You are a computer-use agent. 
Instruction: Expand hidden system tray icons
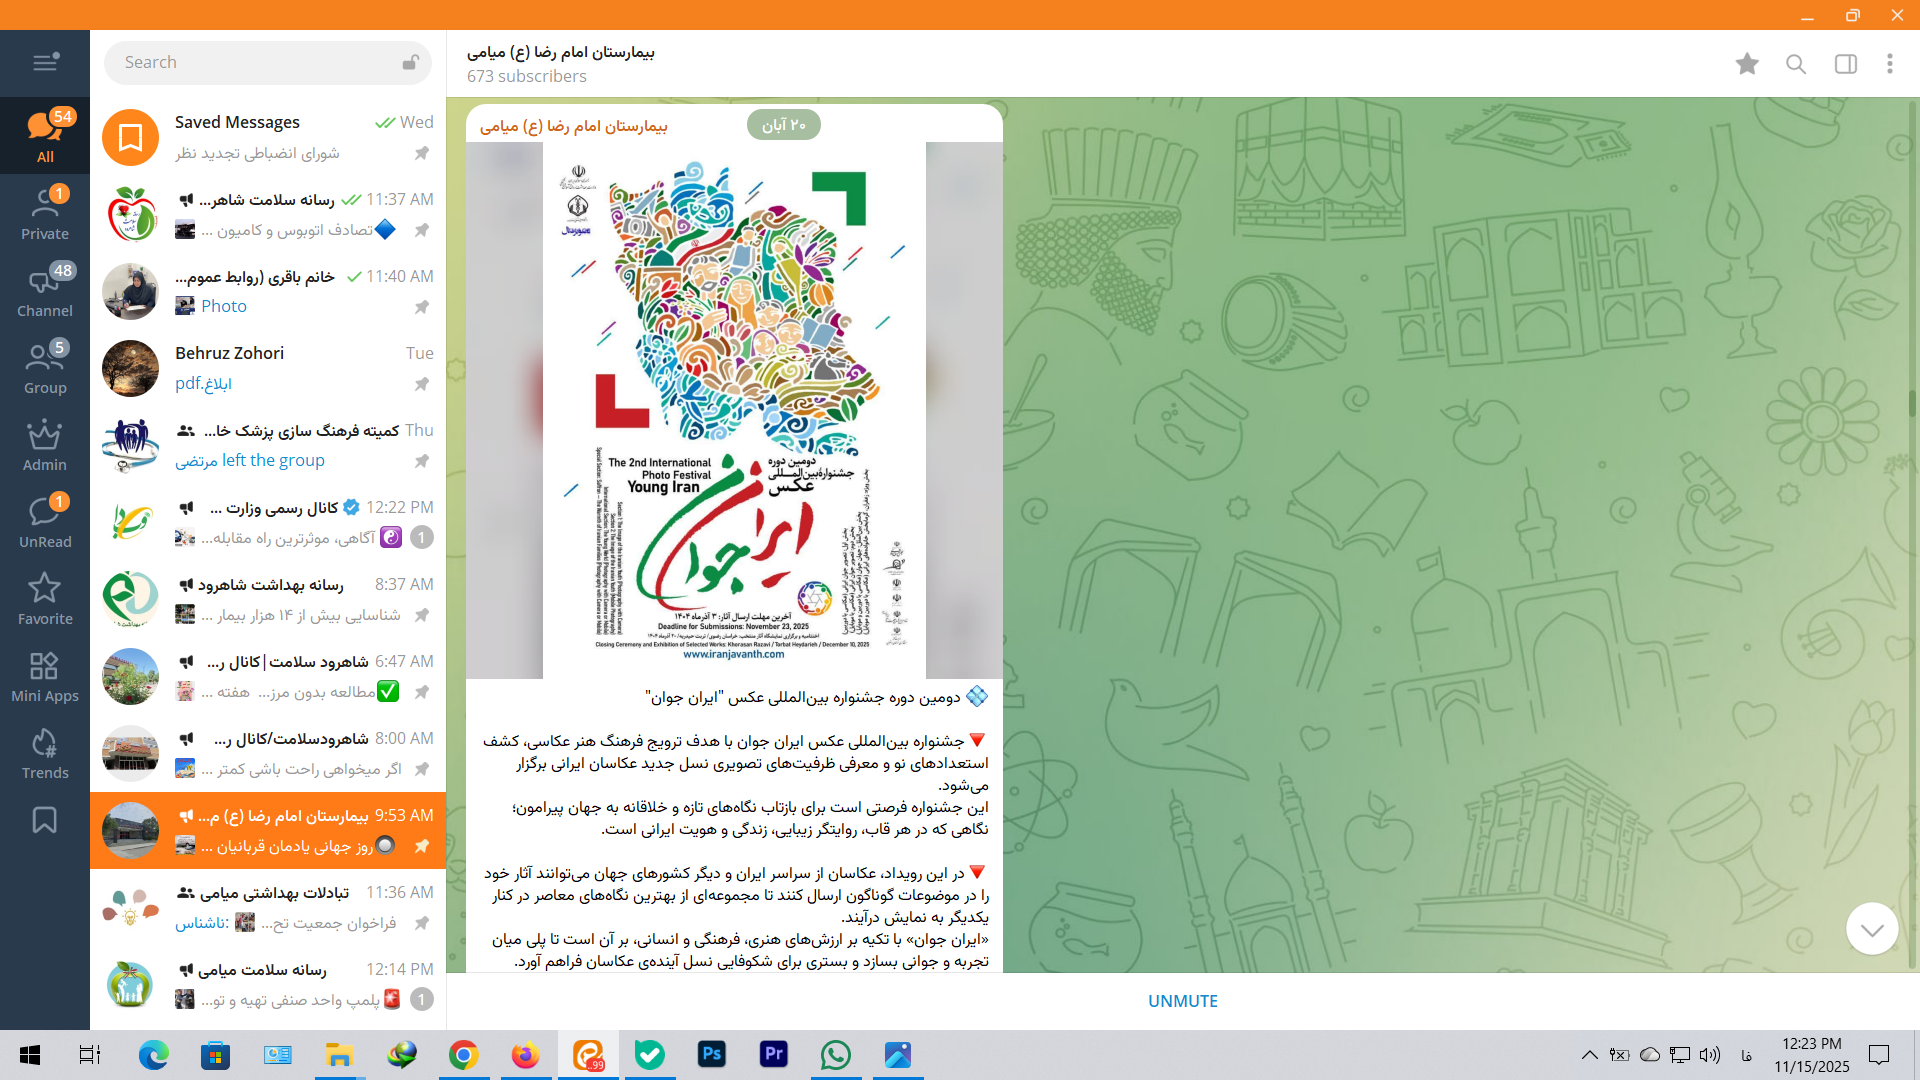(1589, 1055)
